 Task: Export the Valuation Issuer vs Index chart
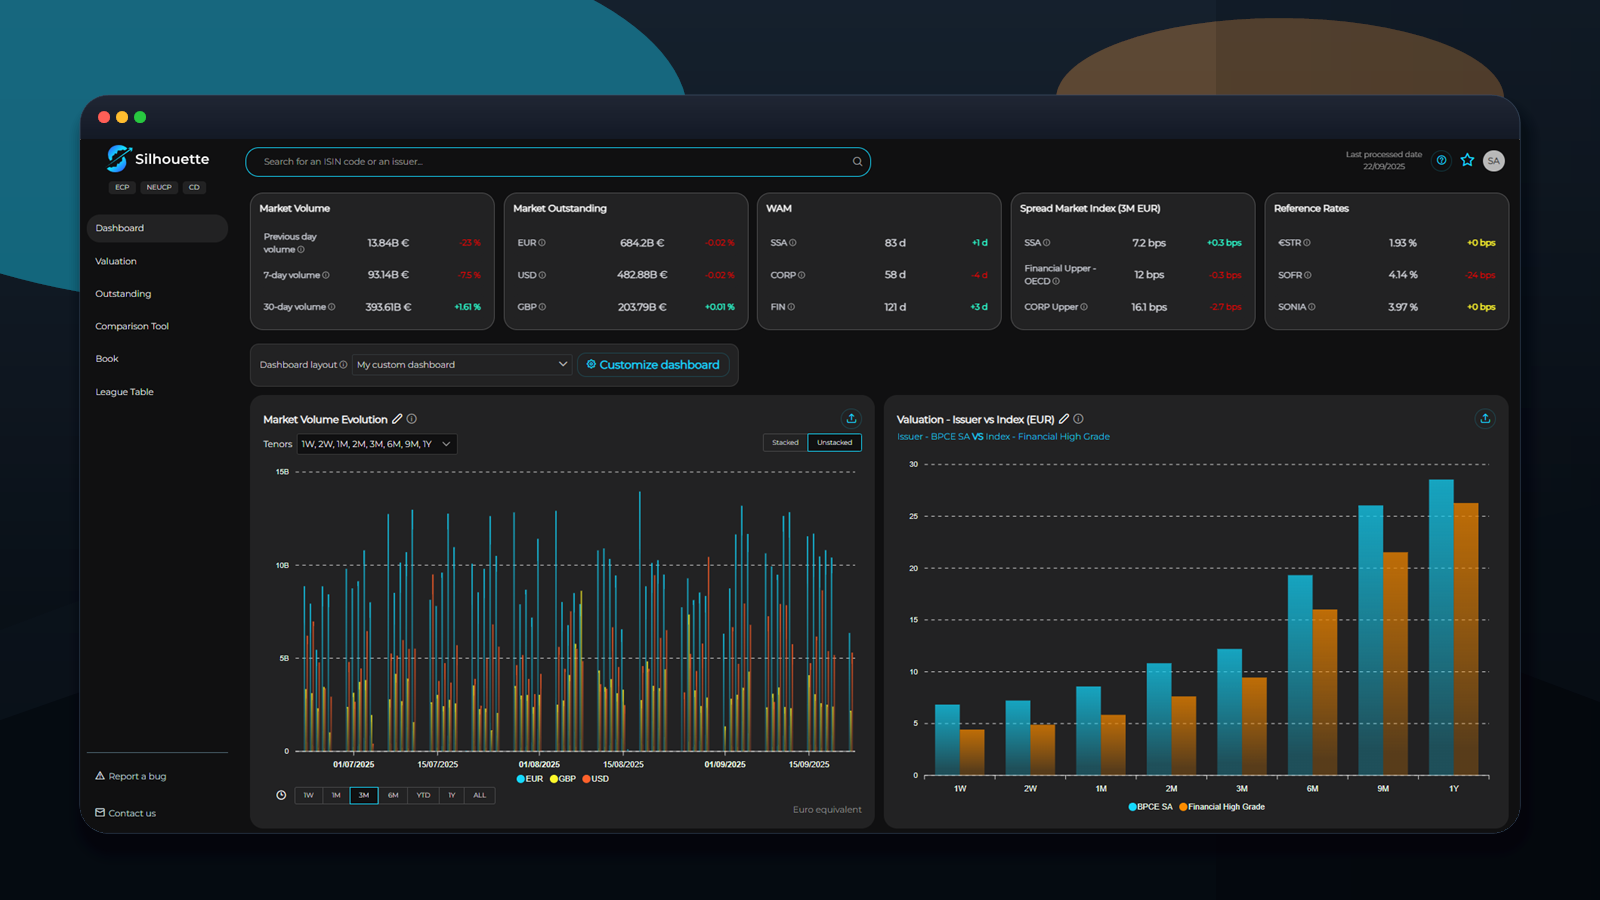click(1485, 418)
